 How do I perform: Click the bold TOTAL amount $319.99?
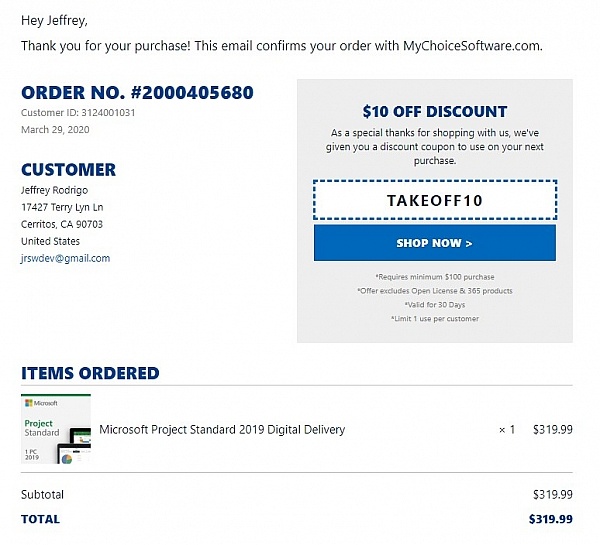pos(551,519)
